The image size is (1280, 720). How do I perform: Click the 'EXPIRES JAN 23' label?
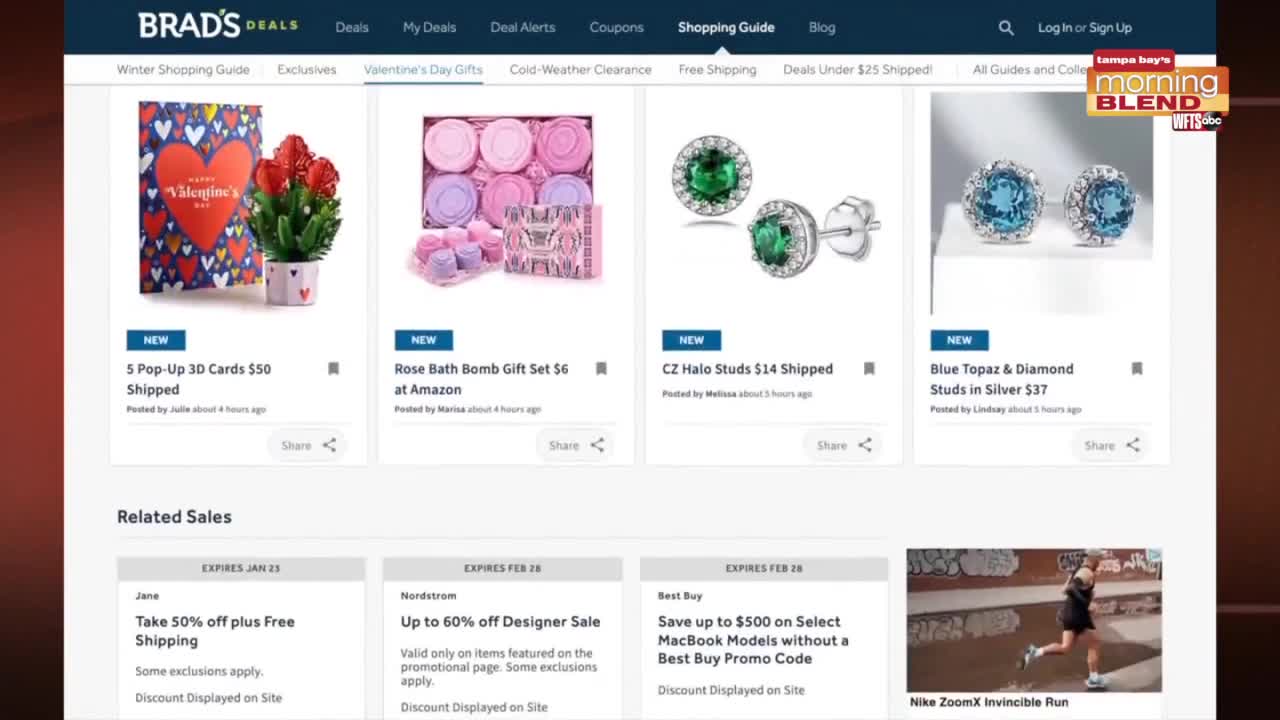(241, 568)
